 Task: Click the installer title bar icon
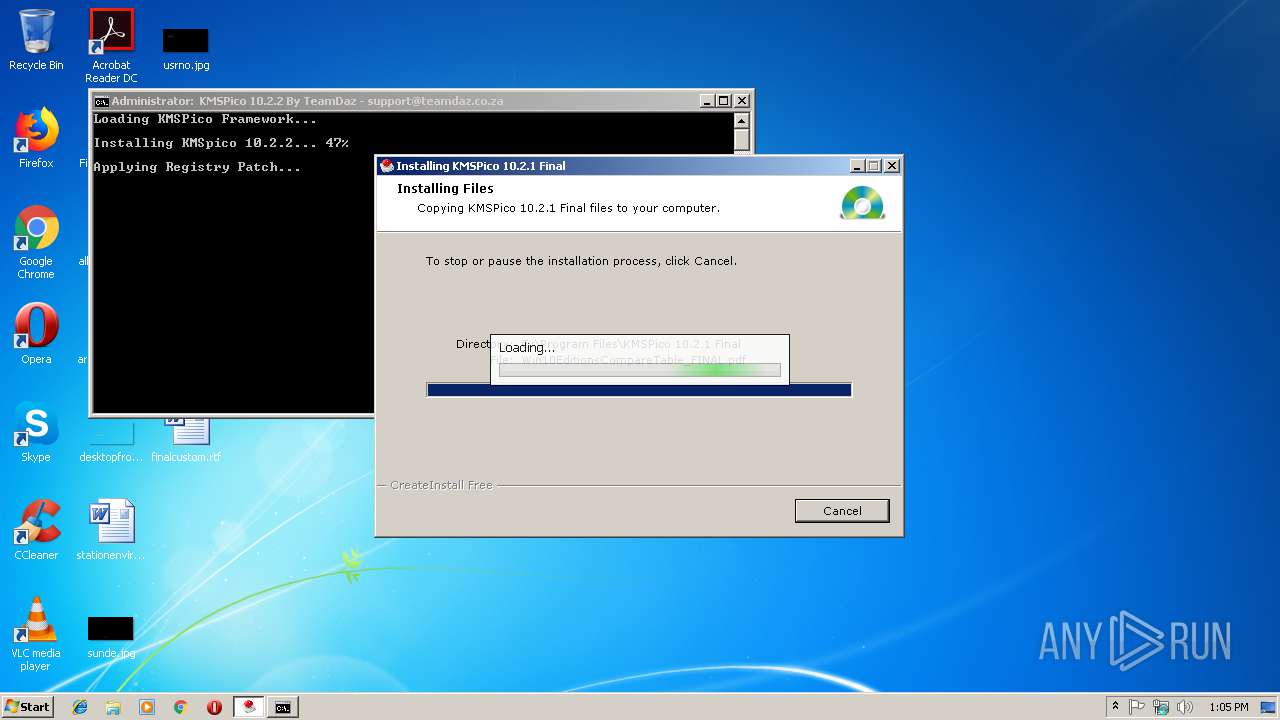click(387, 166)
